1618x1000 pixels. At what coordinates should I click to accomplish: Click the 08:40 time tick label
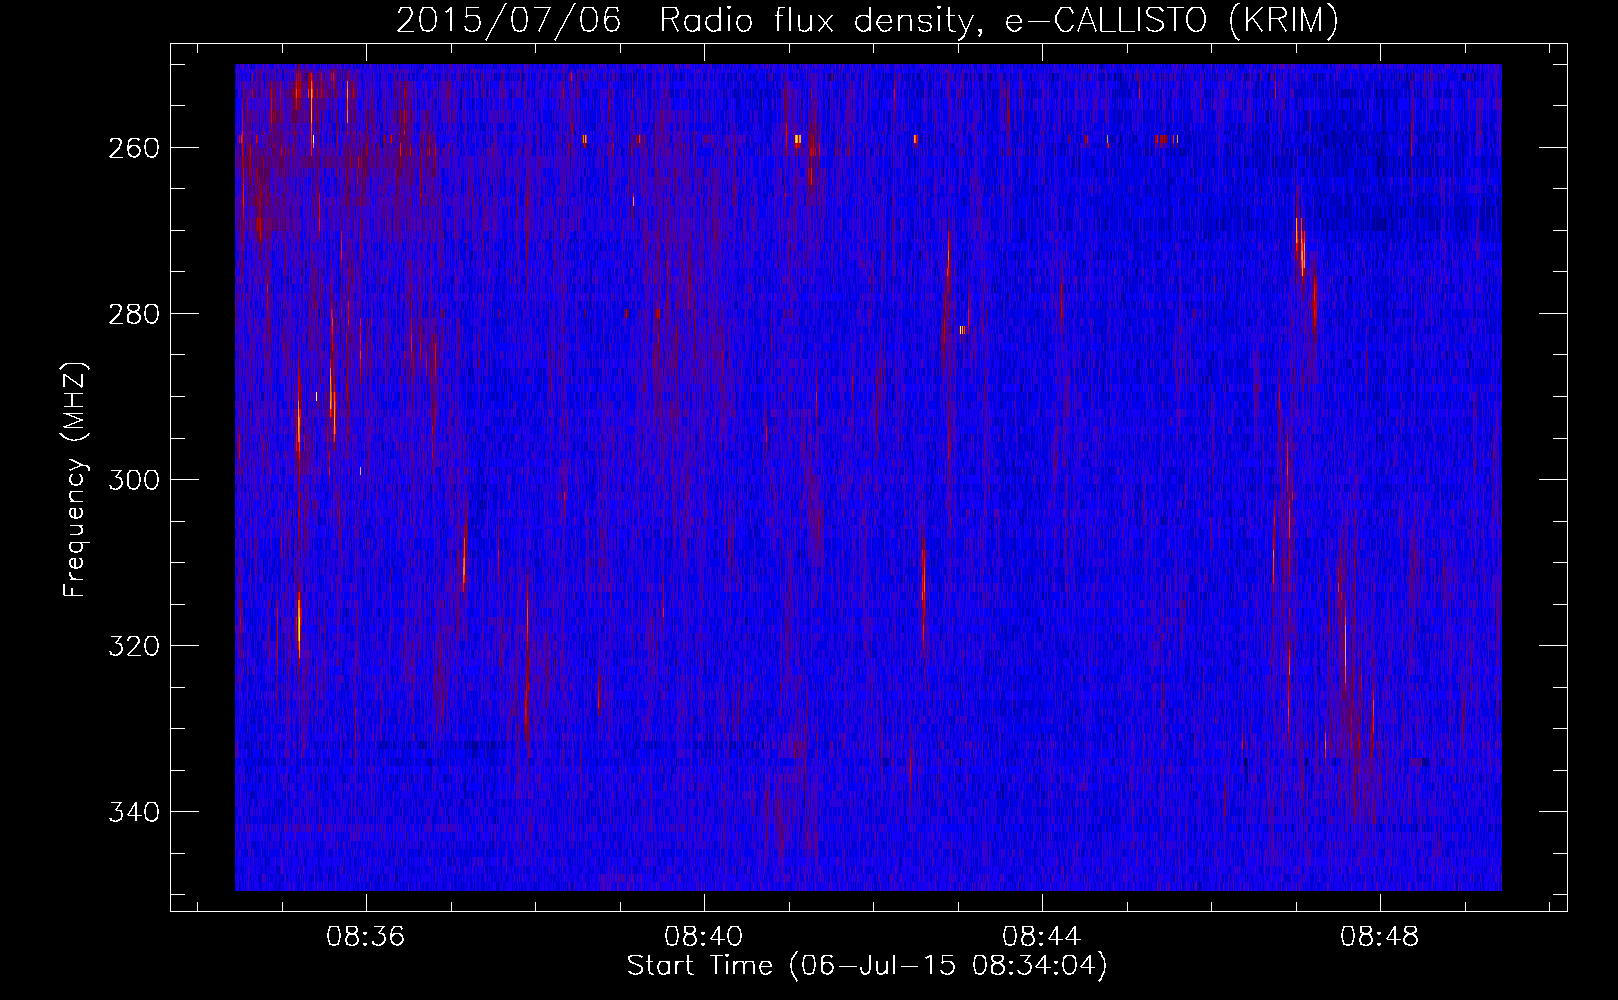pyautogui.click(x=704, y=937)
